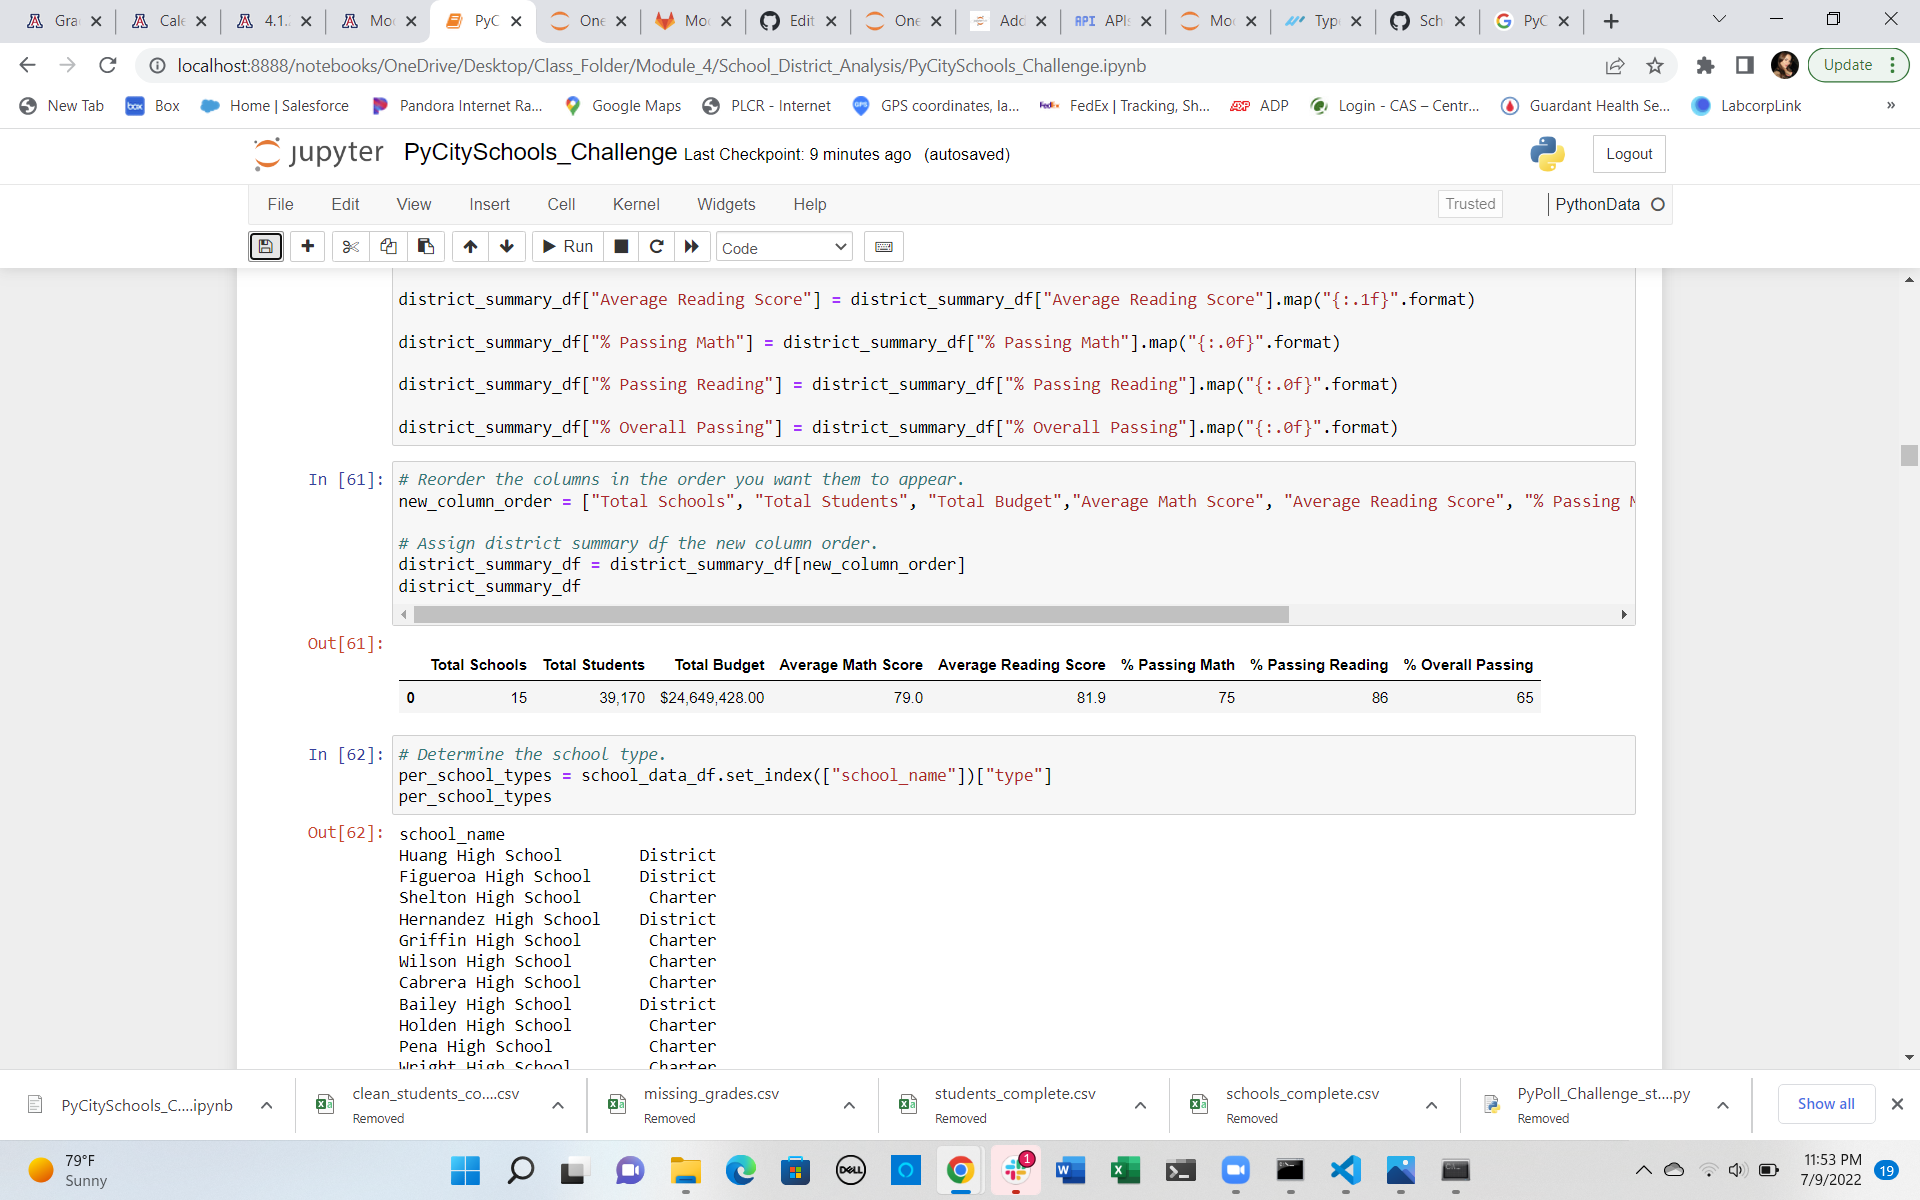1920x1200 pixels.
Task: Interrupt the kernel with the stop icon
Action: (x=620, y=246)
